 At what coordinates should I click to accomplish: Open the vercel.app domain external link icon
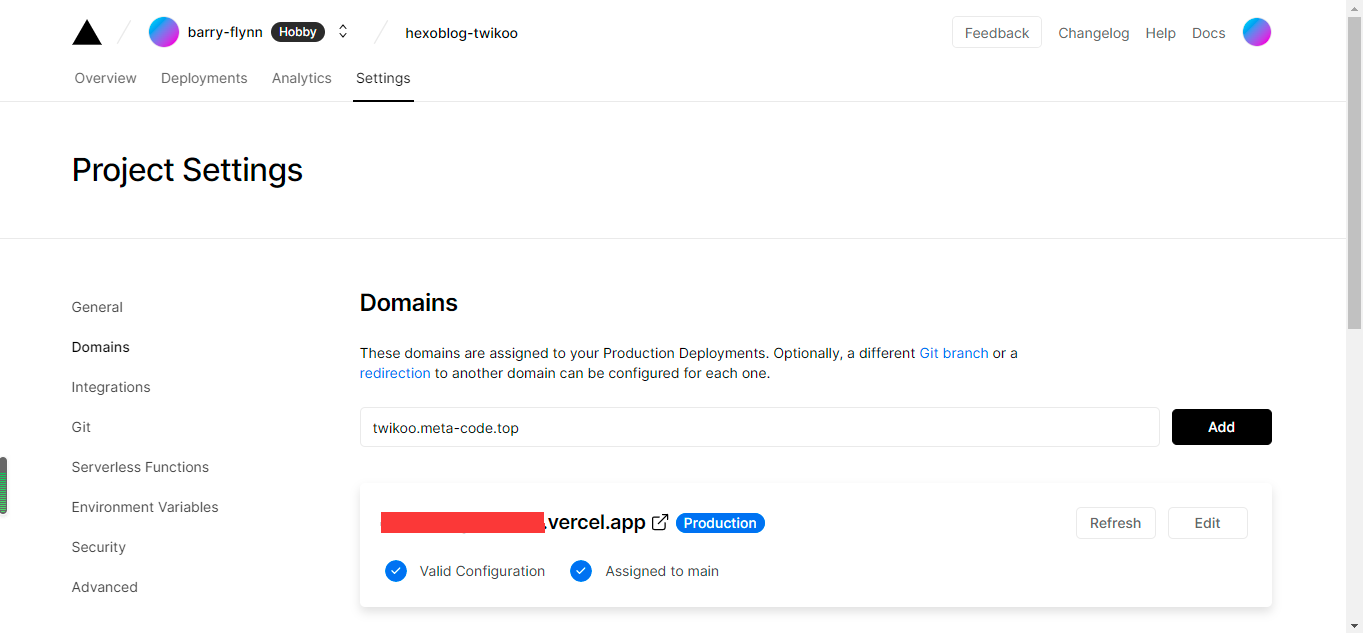[x=660, y=522]
